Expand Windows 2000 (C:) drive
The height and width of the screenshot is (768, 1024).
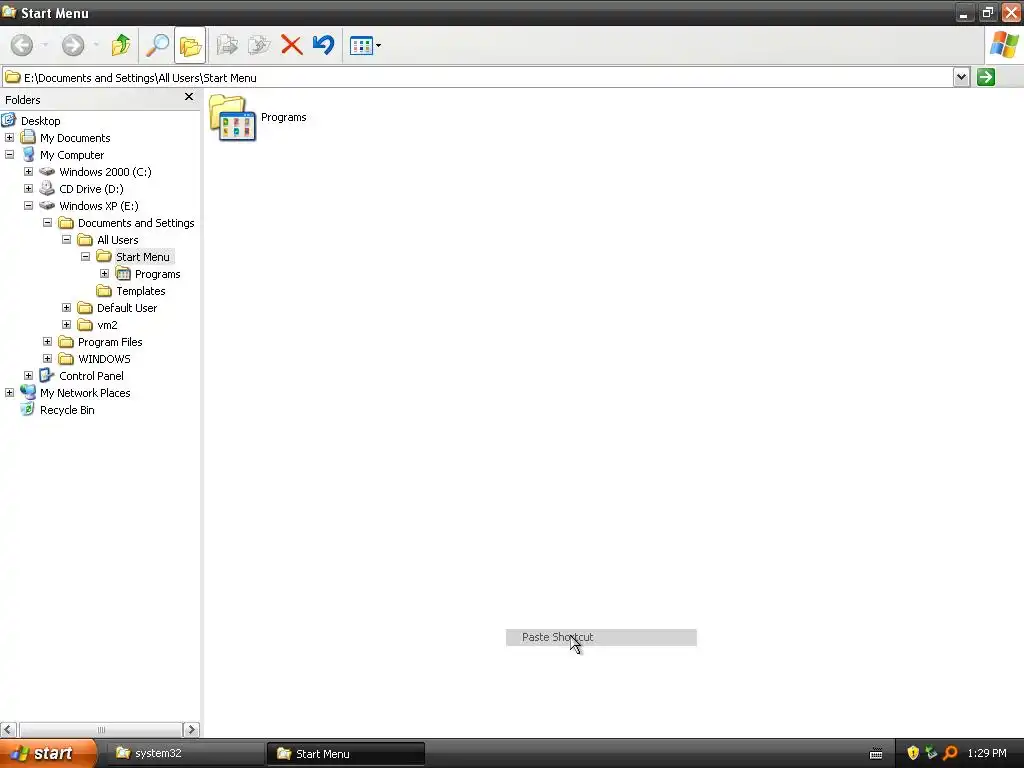click(x=28, y=172)
